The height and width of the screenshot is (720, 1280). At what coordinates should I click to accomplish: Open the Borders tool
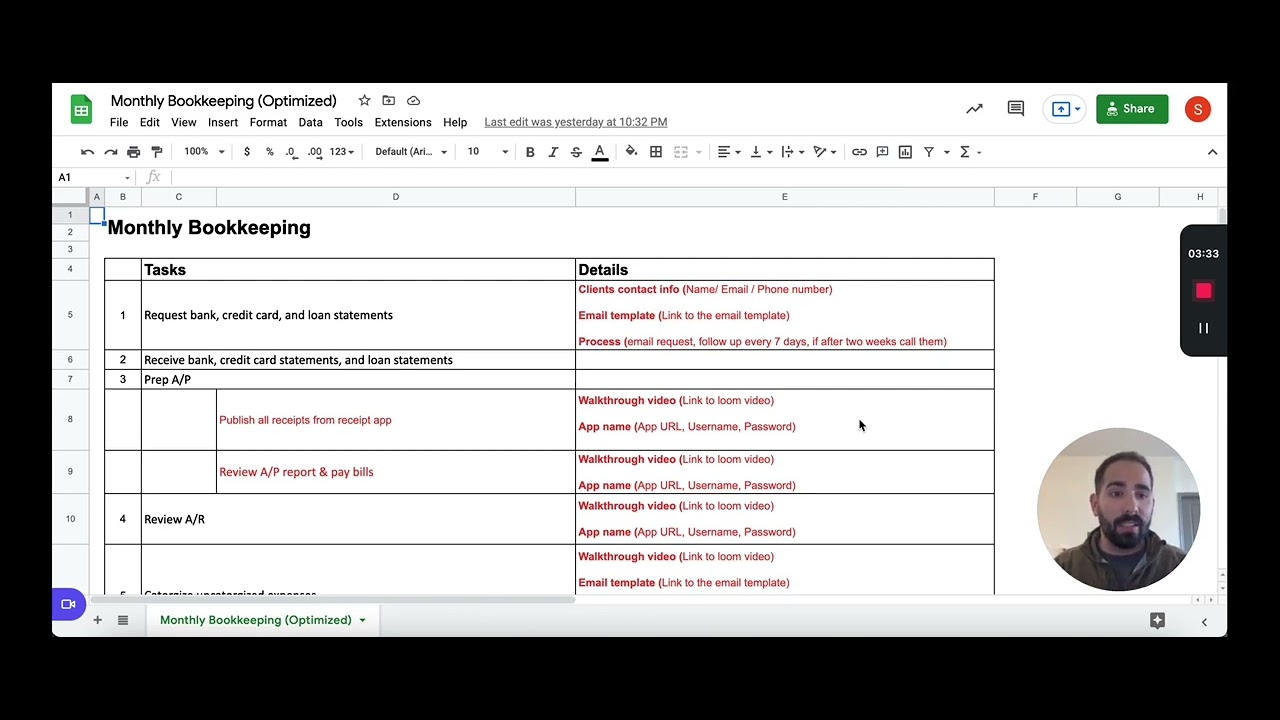click(x=656, y=152)
